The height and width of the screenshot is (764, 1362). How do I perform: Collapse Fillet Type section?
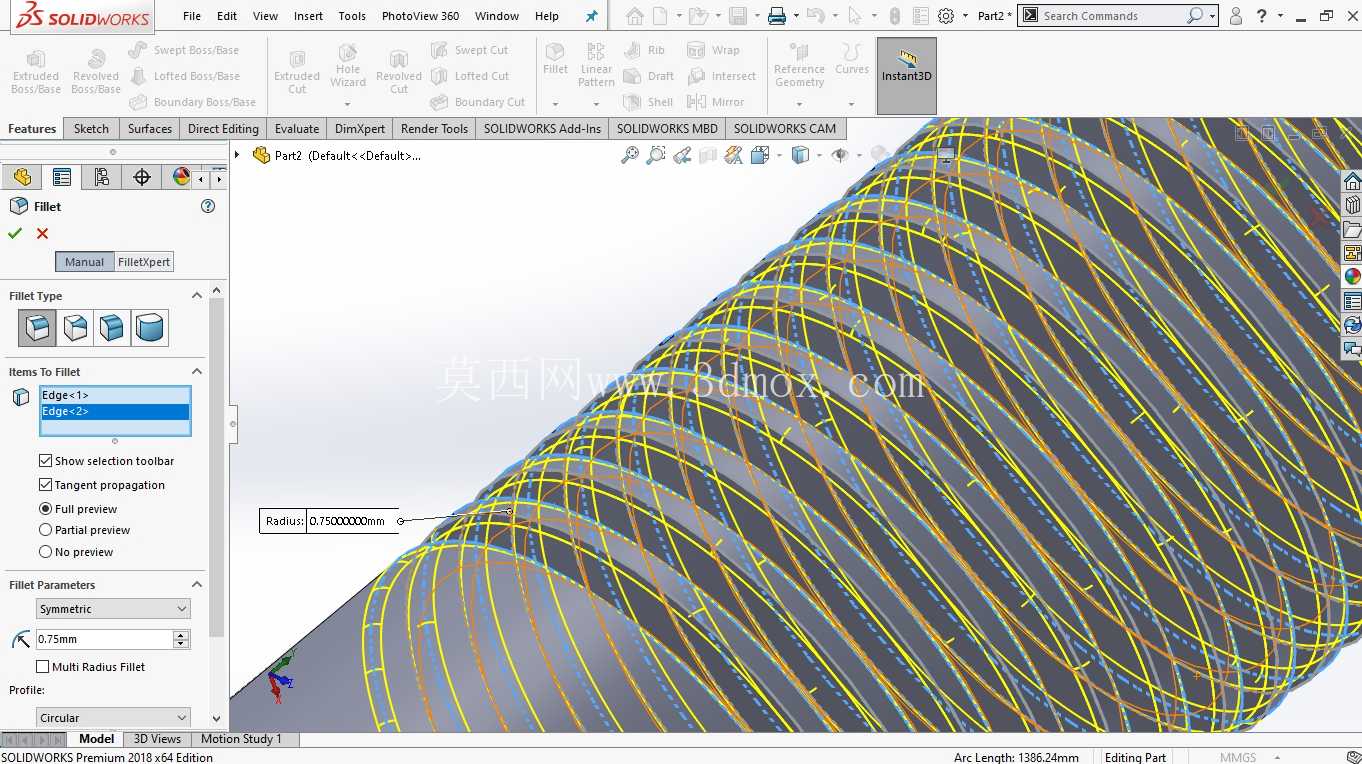197,296
